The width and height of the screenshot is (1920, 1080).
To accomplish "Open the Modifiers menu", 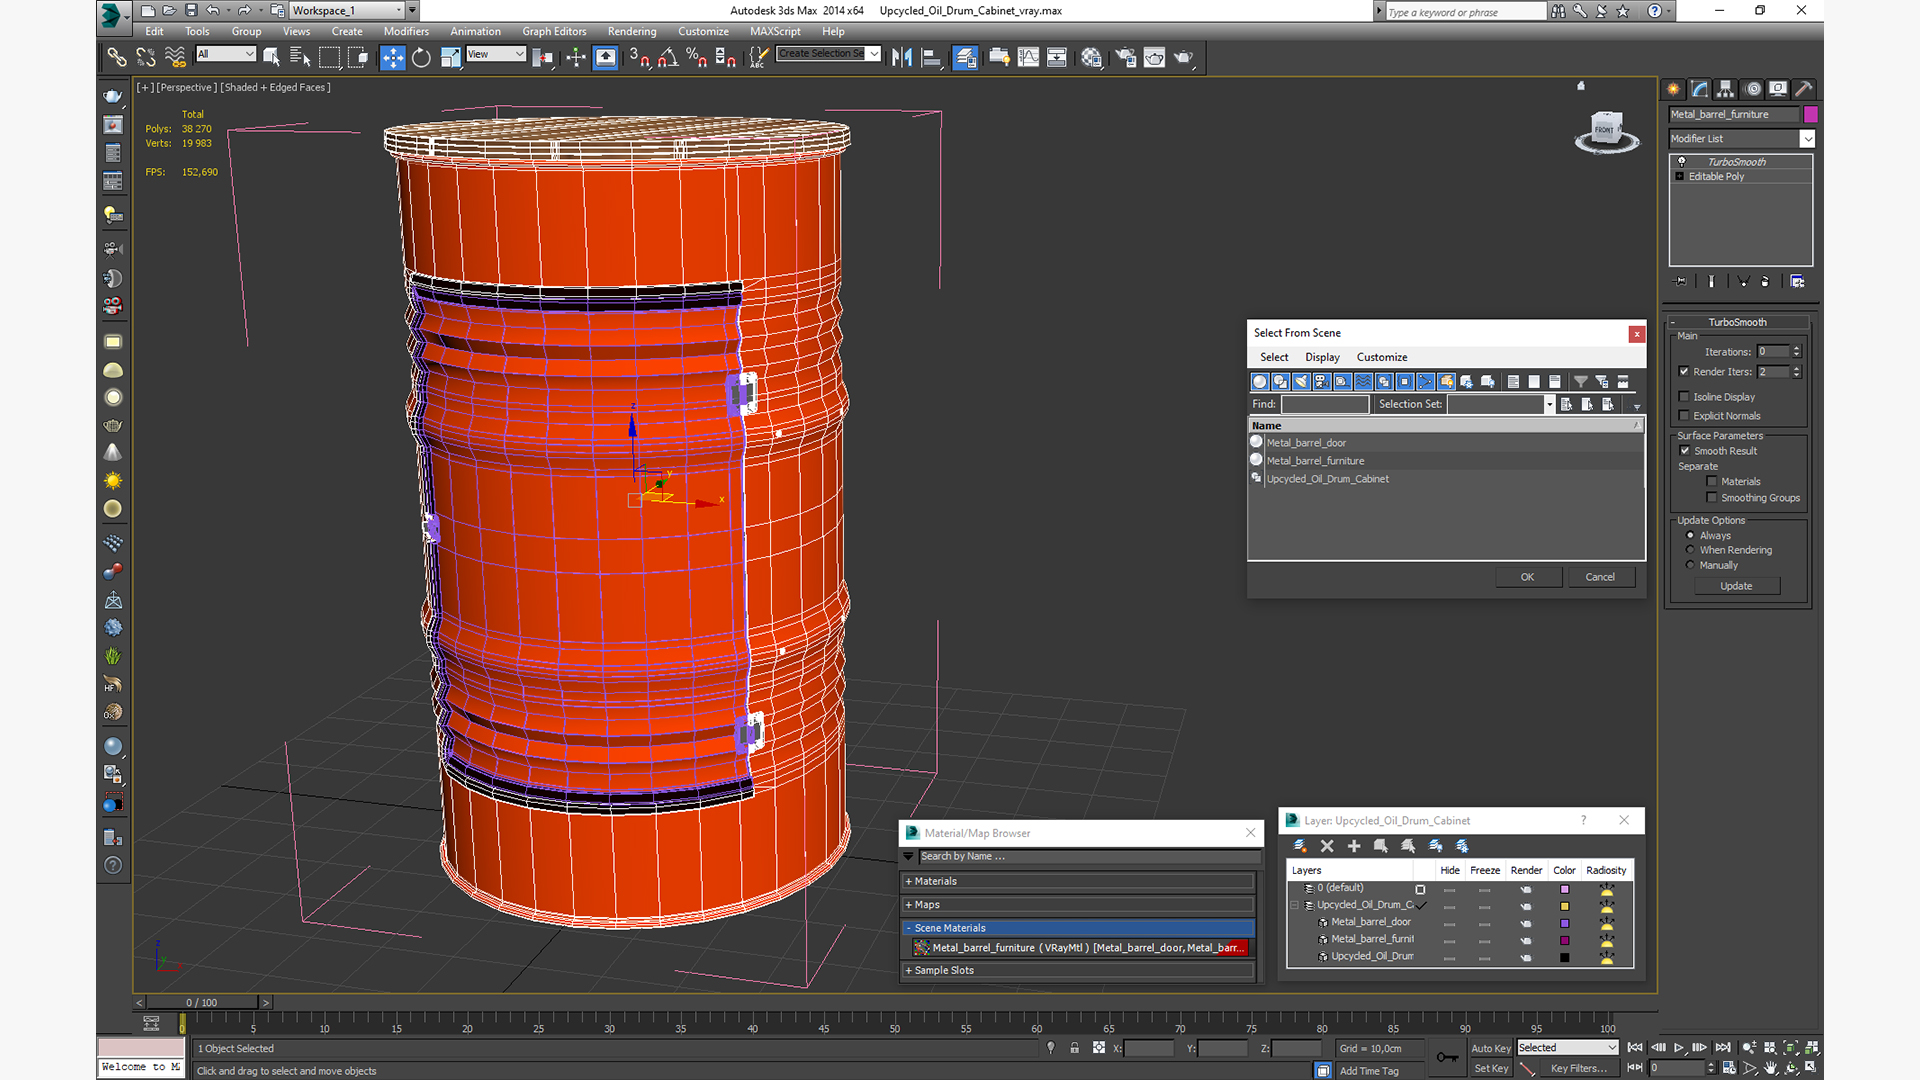I will (x=406, y=31).
